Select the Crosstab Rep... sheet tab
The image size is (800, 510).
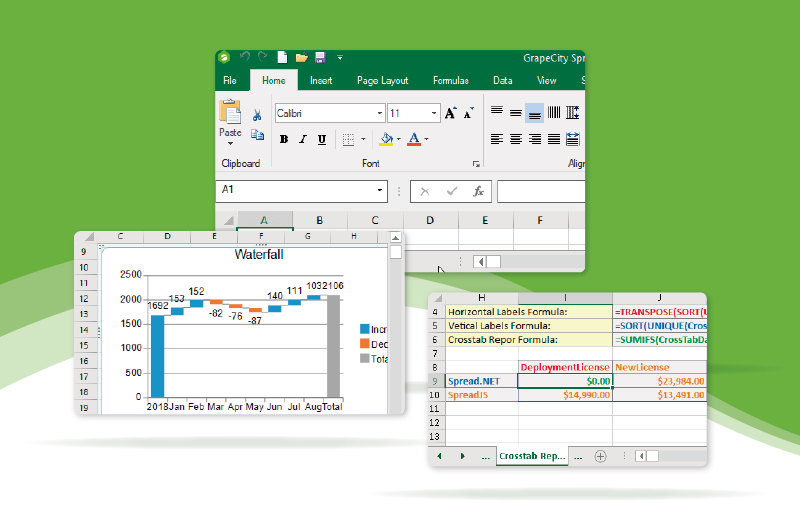(532, 456)
